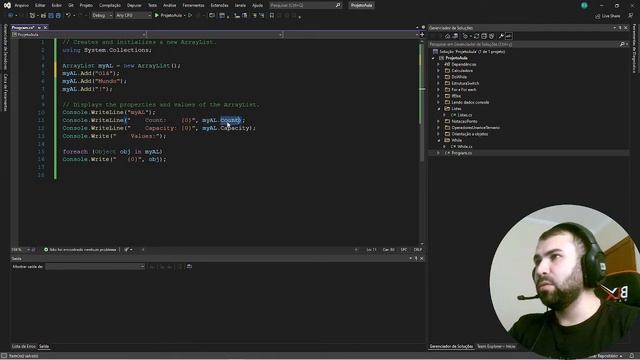
Task: Switch to the Lista de Erros tab
Action: (24, 346)
